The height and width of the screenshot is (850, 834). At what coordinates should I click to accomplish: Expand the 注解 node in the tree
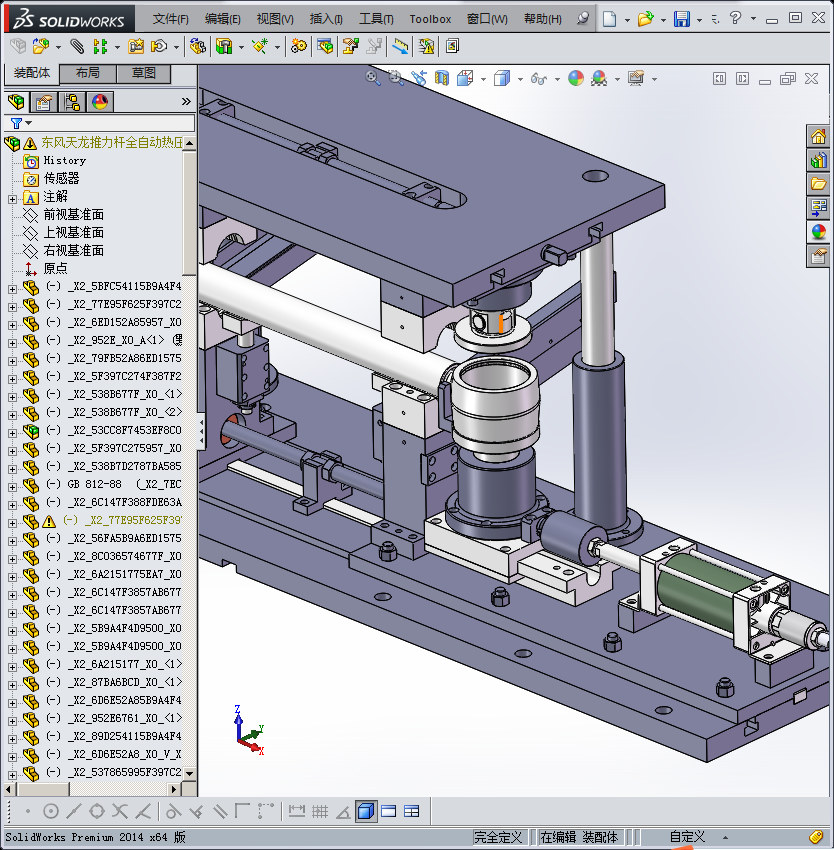point(12,197)
